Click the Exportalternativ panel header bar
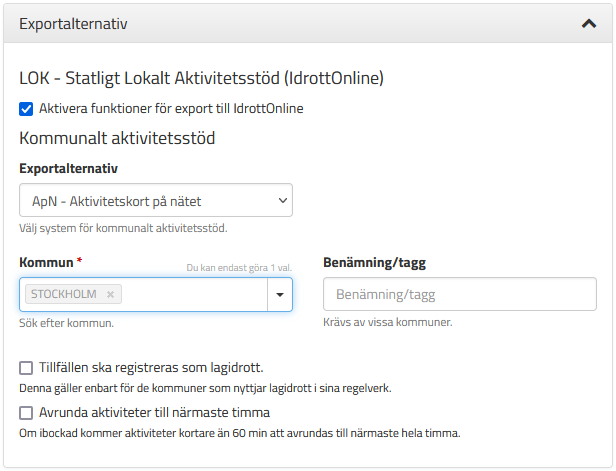The image size is (616, 471). click(308, 24)
